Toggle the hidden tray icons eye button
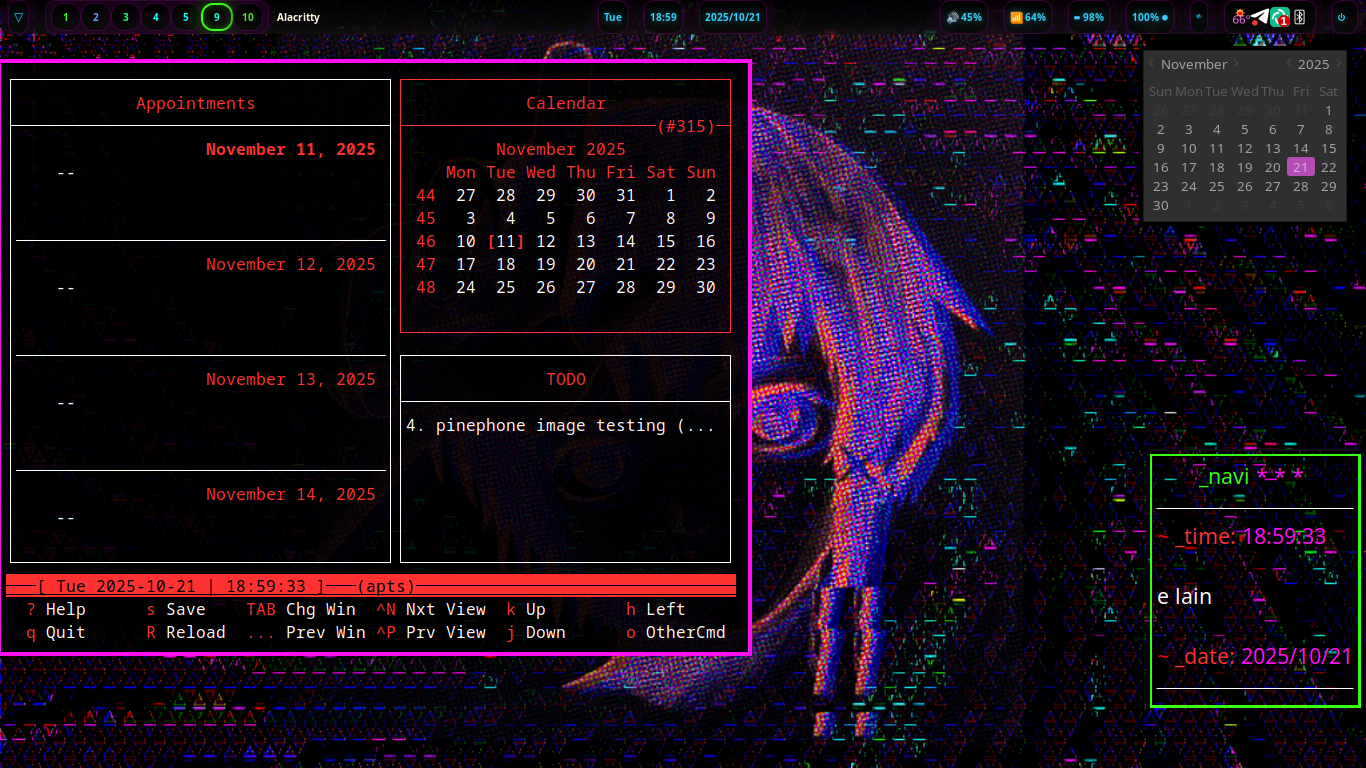Screen dimensions: 1366x768 click(x=1197, y=17)
